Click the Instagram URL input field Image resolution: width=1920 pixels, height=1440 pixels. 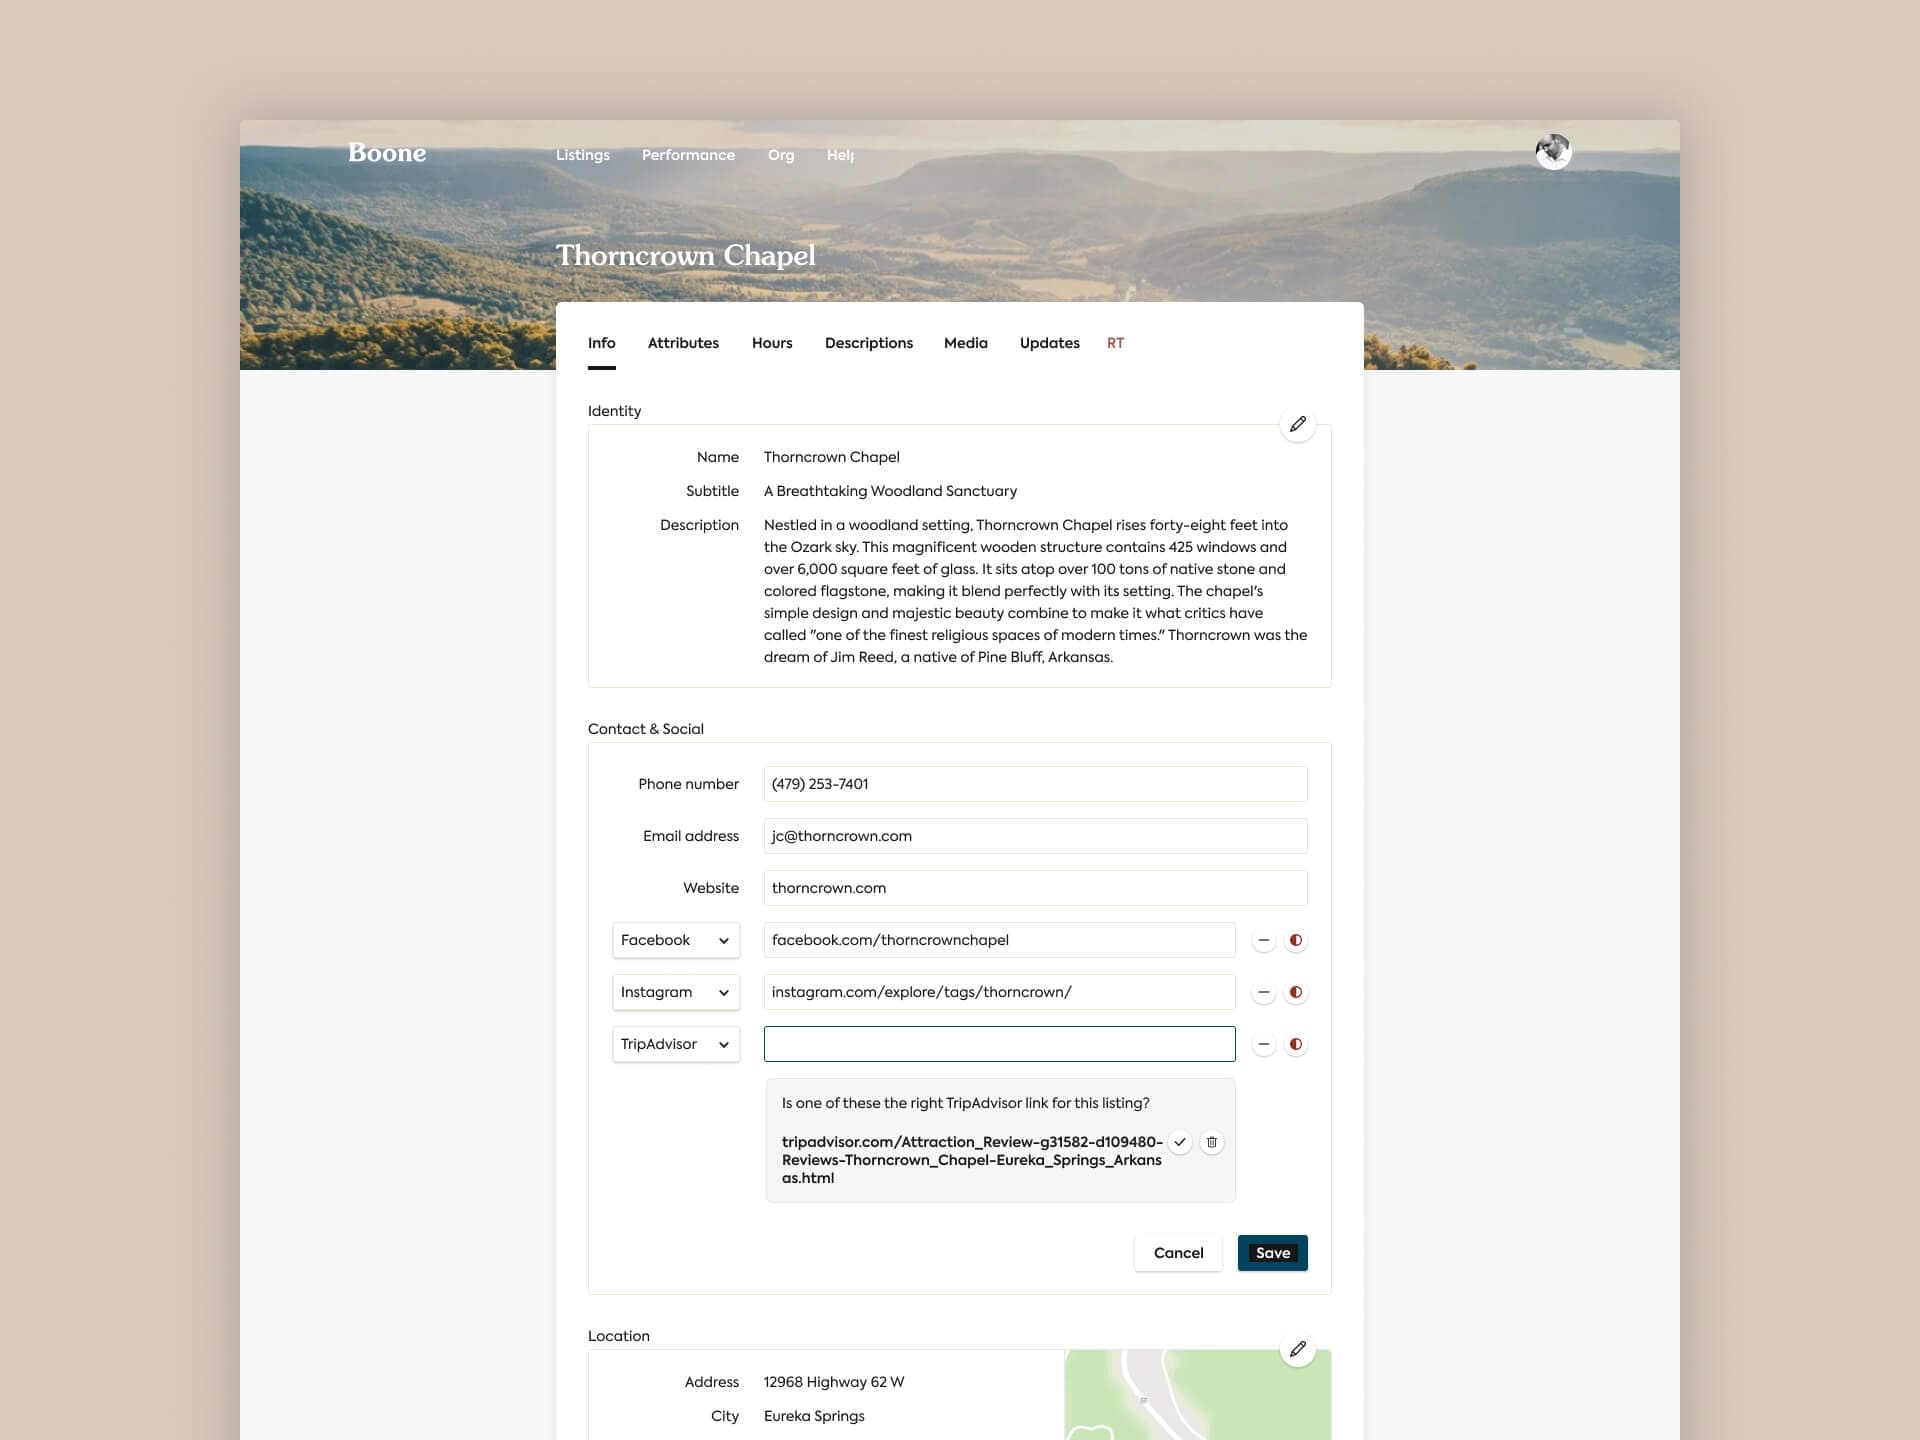(999, 992)
